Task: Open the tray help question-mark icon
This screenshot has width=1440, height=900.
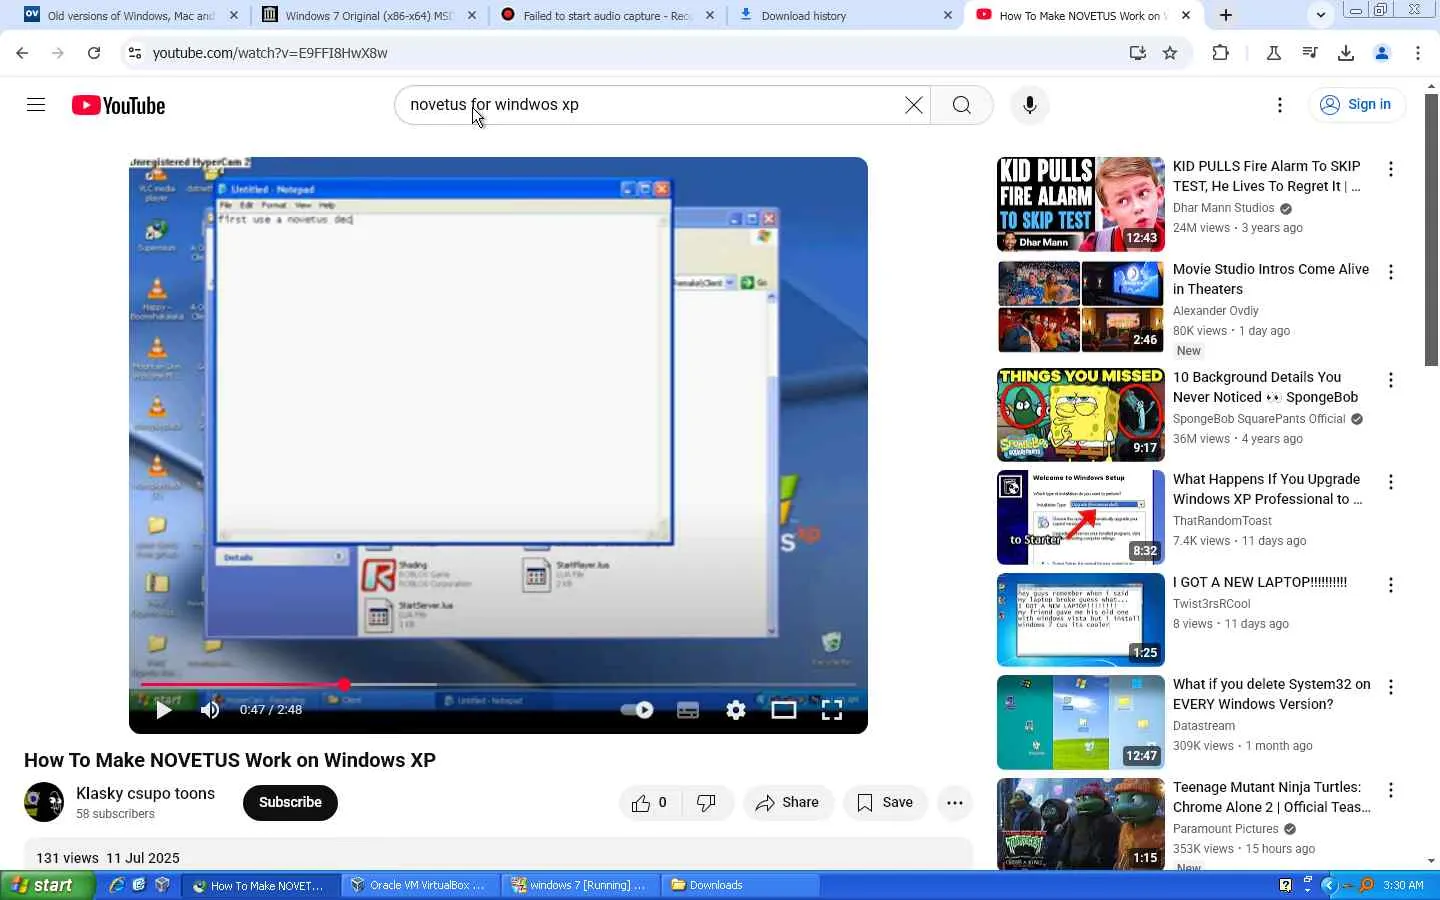Action: coord(1285,885)
